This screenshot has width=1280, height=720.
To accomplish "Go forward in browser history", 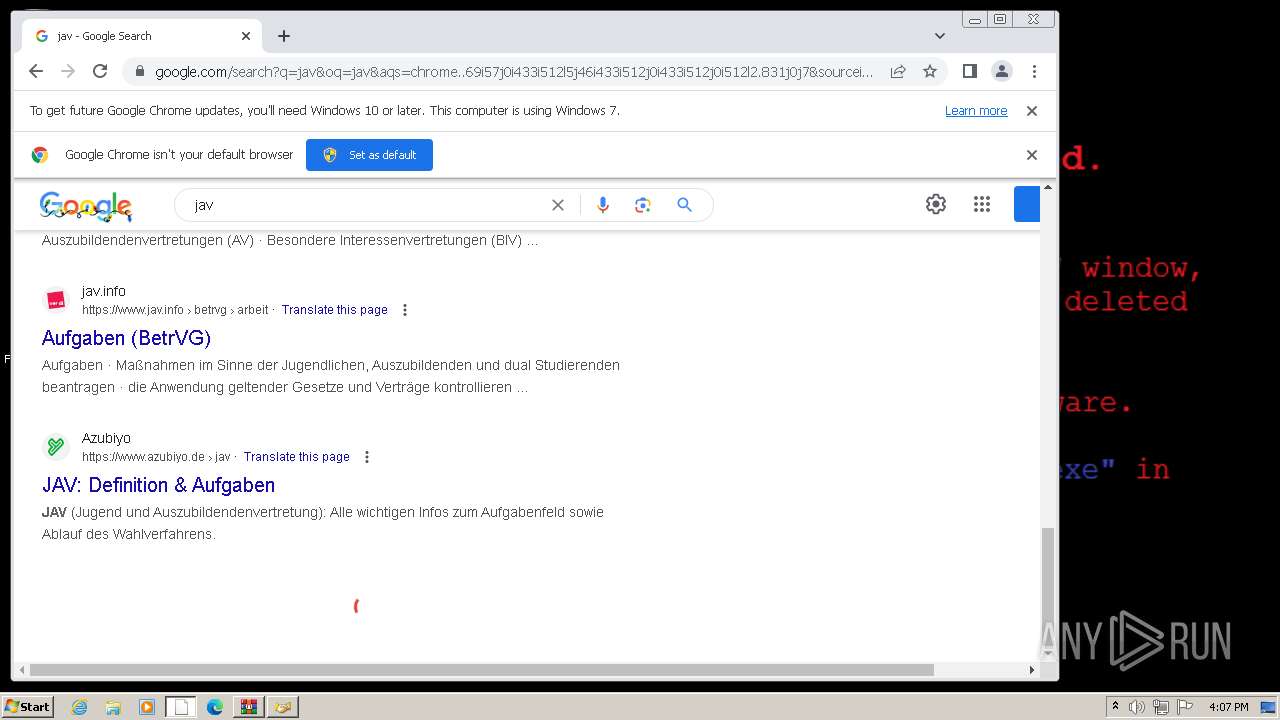I will pyautogui.click(x=68, y=71).
